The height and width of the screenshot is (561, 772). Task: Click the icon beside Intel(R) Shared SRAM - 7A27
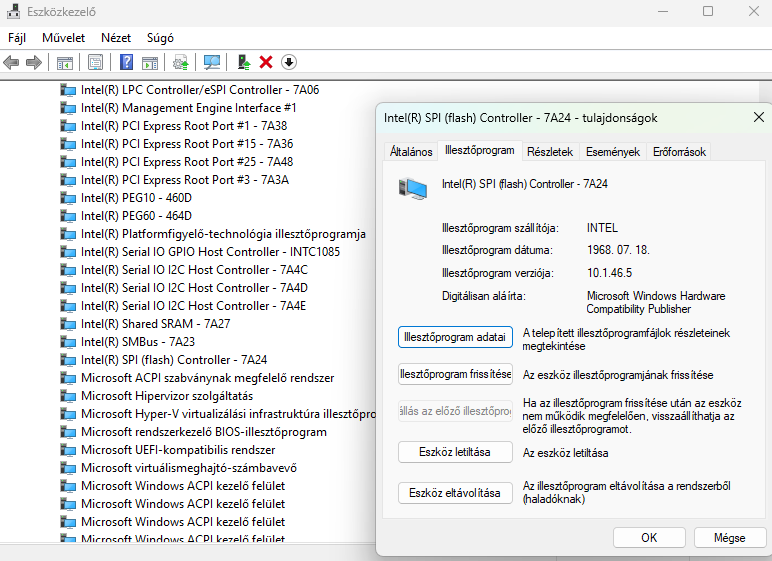click(68, 324)
